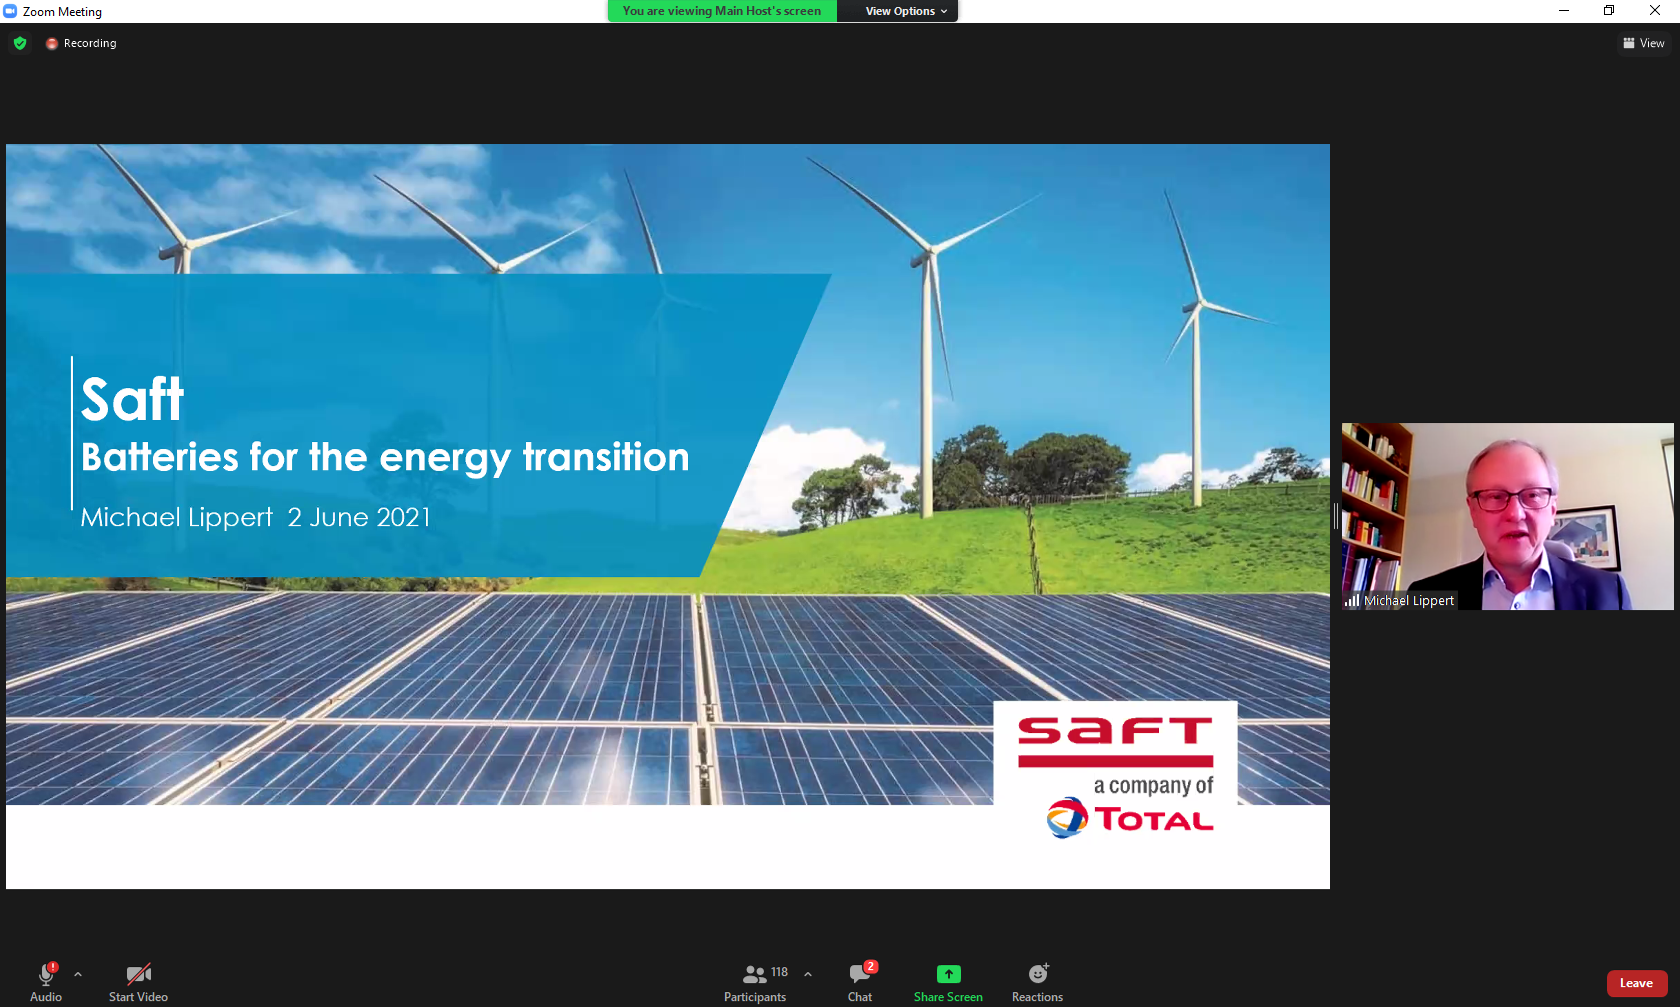
Task: Click the signal strength bars on video
Action: click(1352, 601)
